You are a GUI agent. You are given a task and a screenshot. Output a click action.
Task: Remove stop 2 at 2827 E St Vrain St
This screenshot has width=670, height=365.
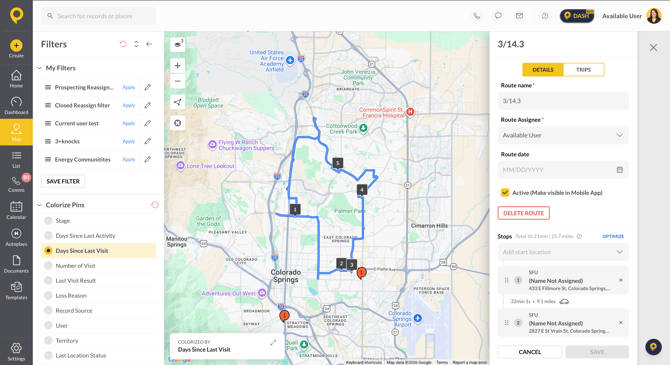[x=620, y=323]
